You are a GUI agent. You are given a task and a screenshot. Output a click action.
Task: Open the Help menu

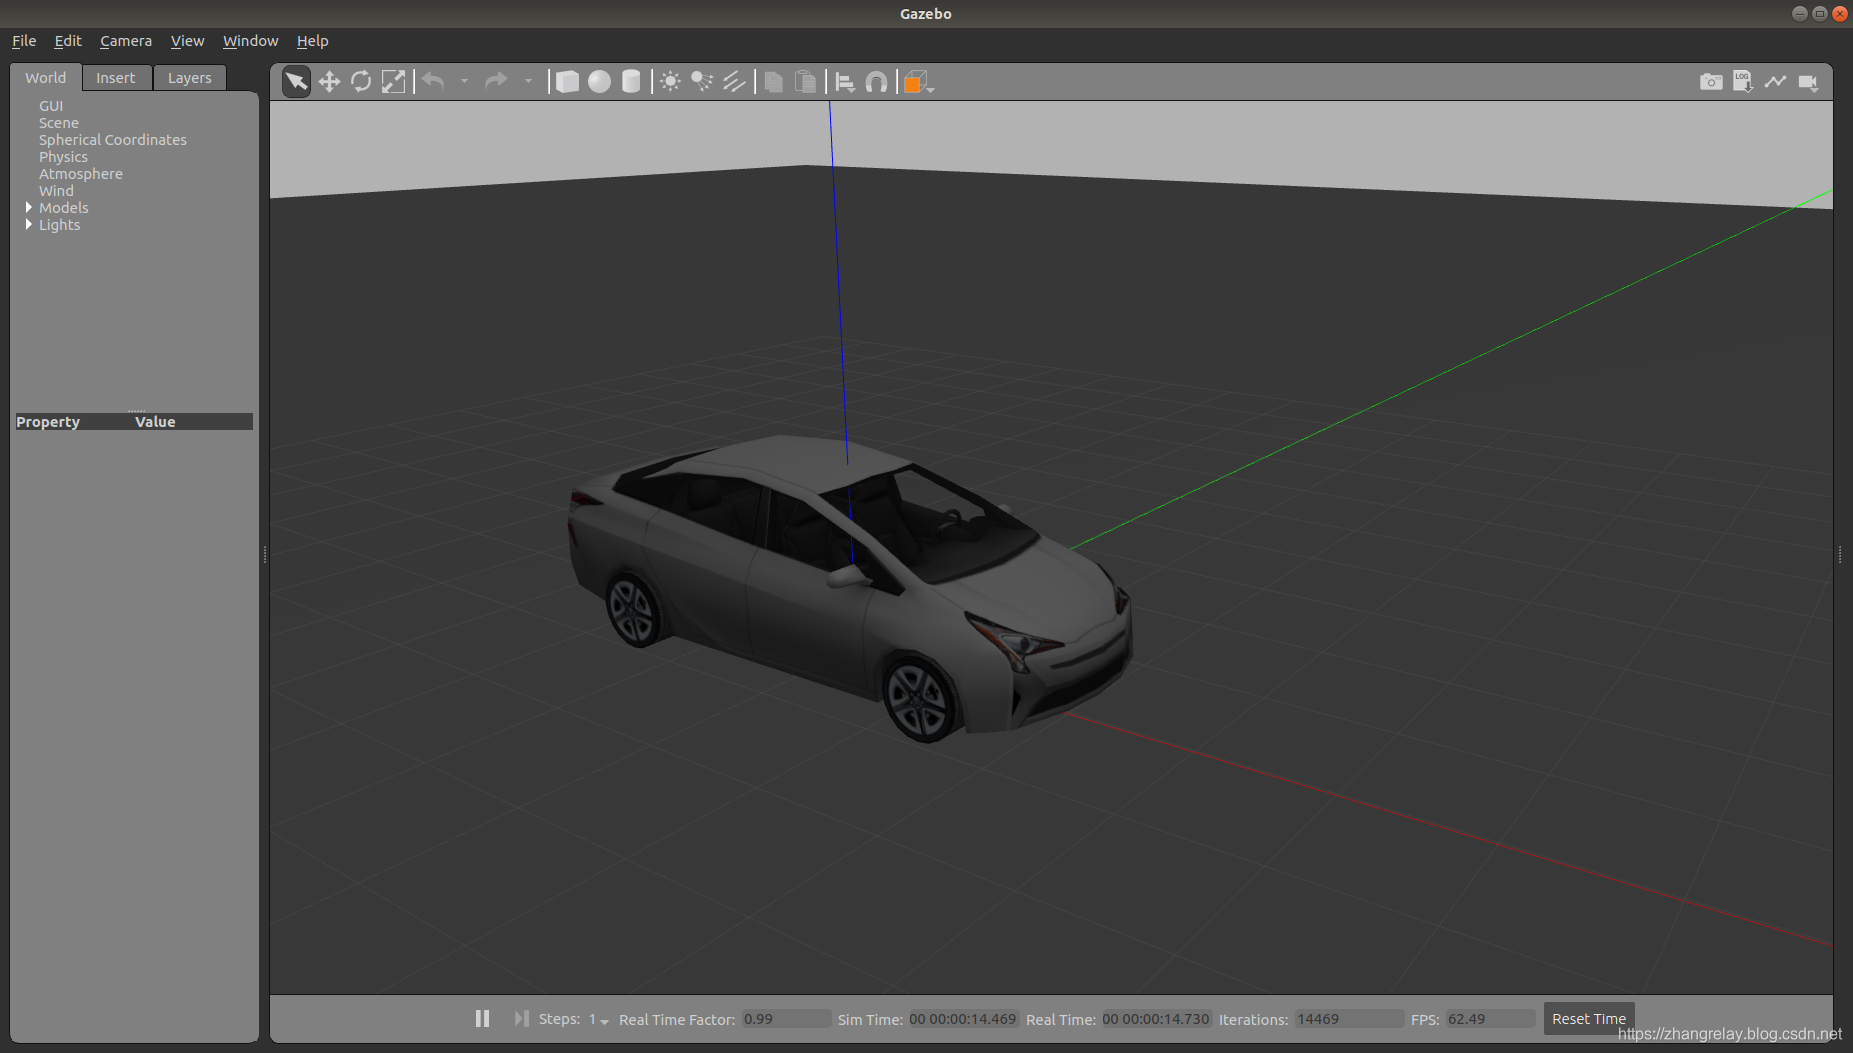pyautogui.click(x=312, y=41)
